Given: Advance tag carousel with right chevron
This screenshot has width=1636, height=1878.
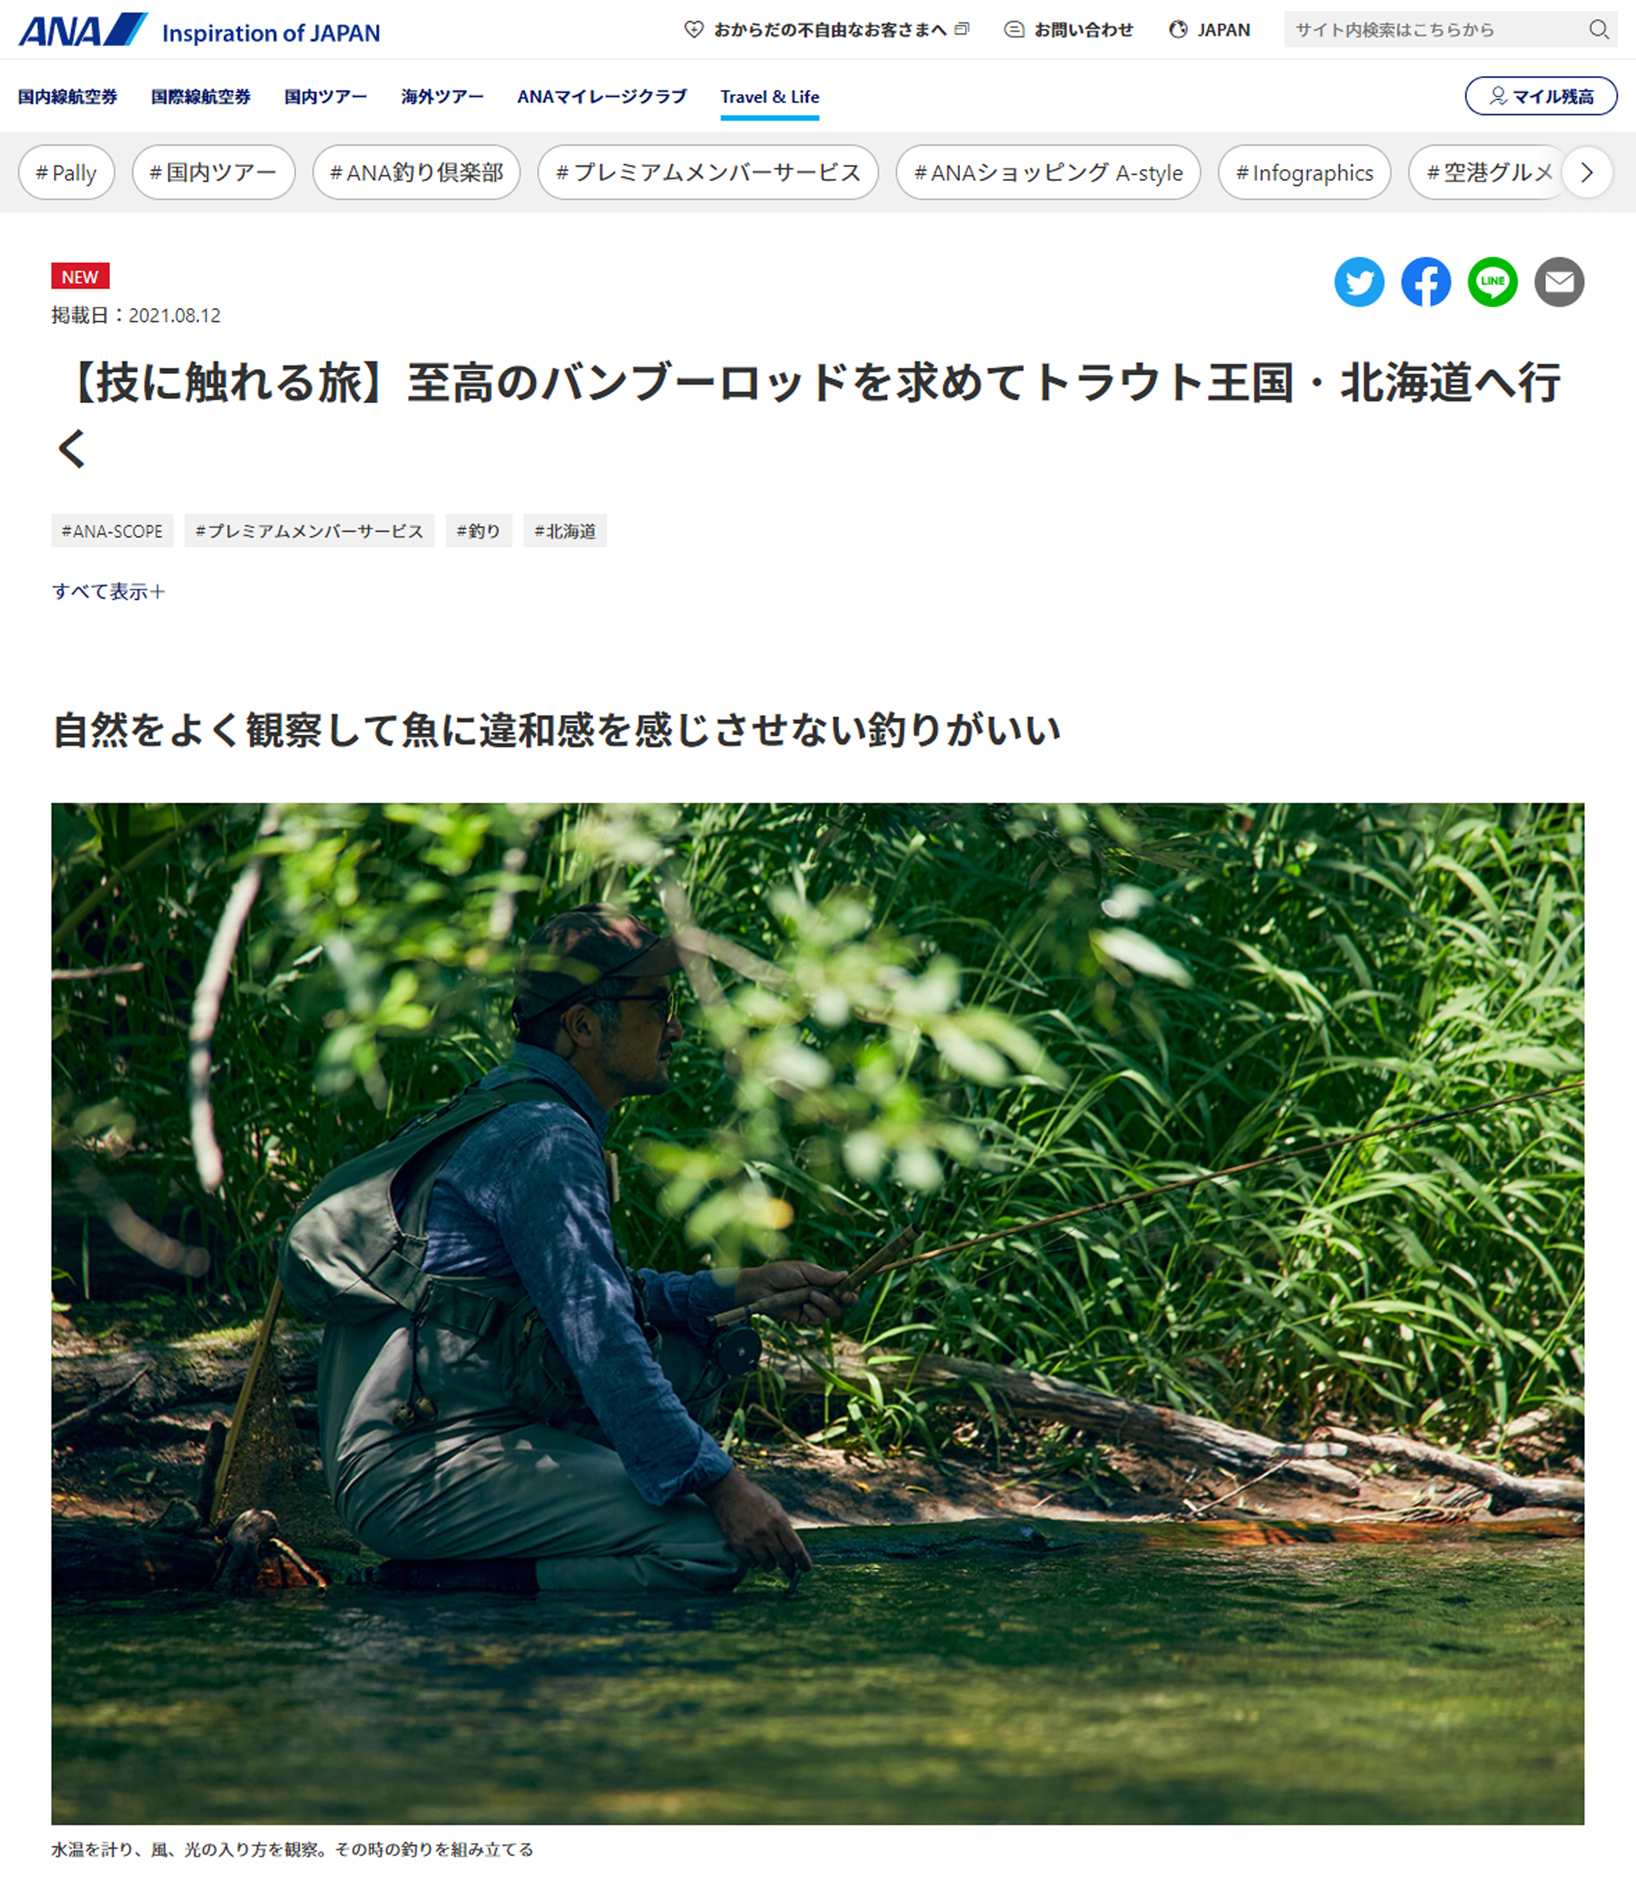Looking at the screenshot, I should tap(1587, 172).
